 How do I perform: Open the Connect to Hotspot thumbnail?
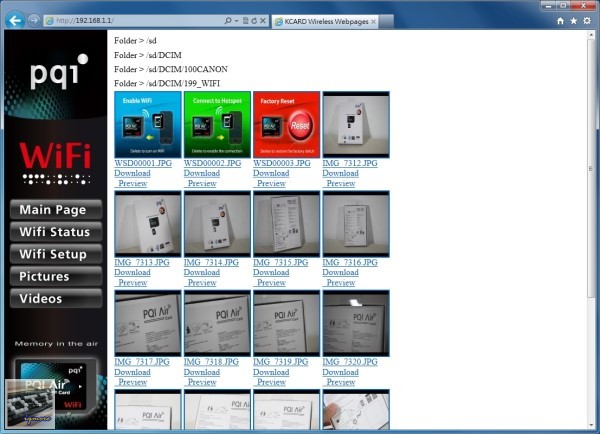[217, 124]
